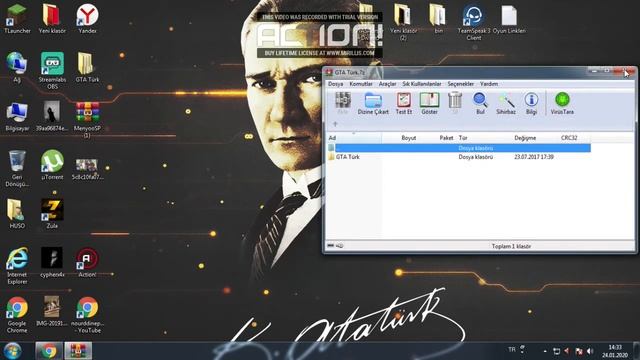Click the Zula game desktop icon
Screen dimensions: 640x360
point(52,213)
